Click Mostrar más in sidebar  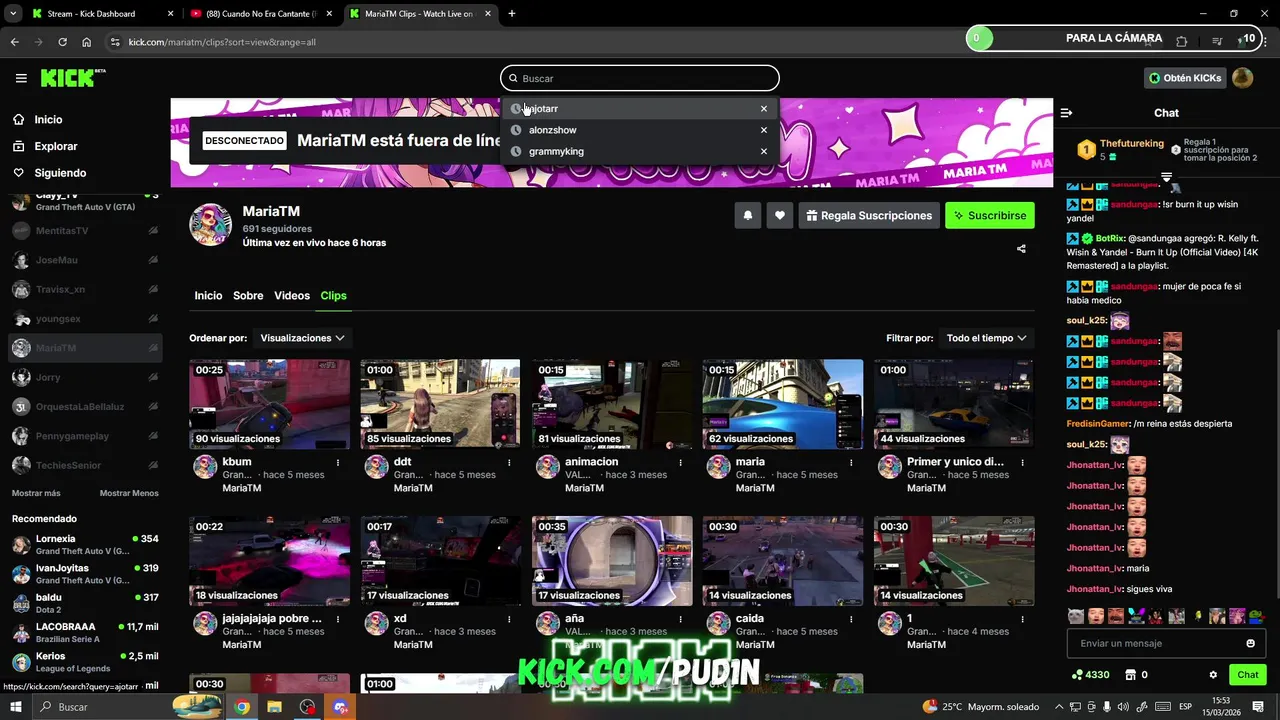click(36, 493)
